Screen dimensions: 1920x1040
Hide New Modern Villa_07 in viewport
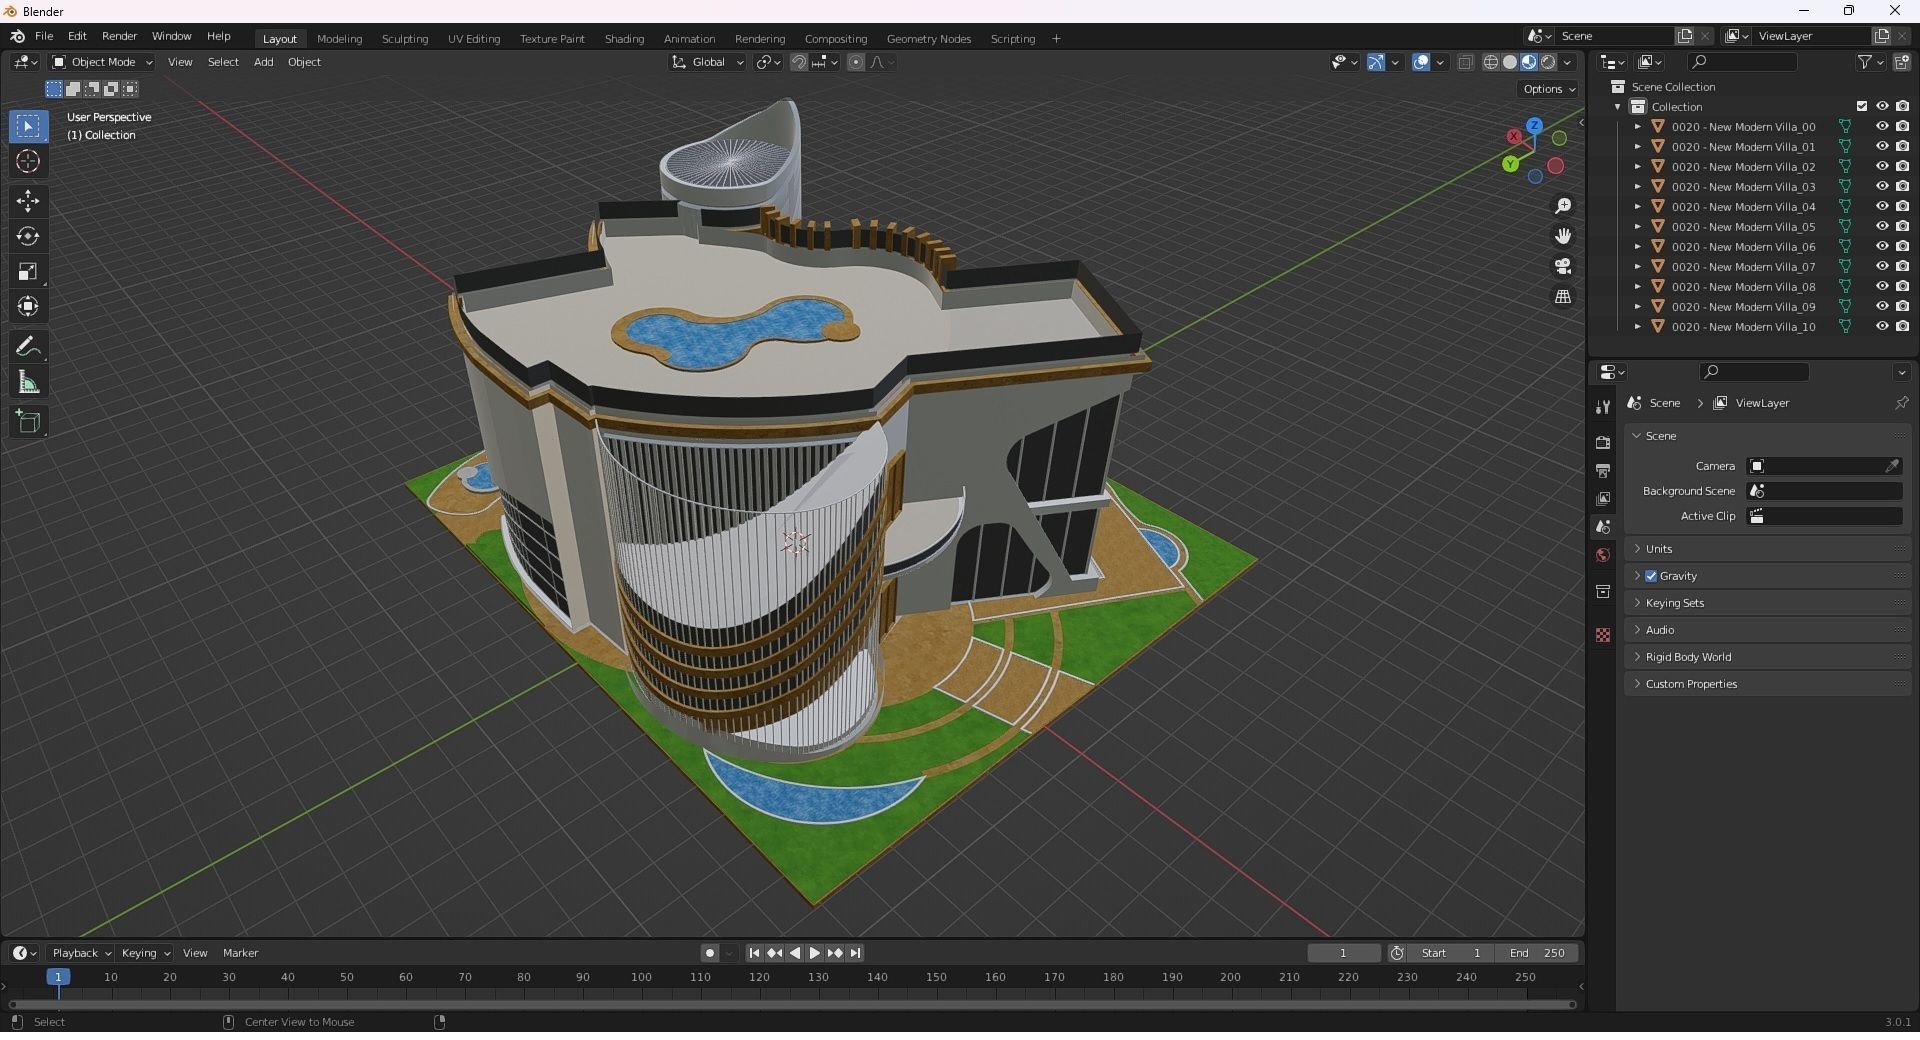tap(1882, 267)
